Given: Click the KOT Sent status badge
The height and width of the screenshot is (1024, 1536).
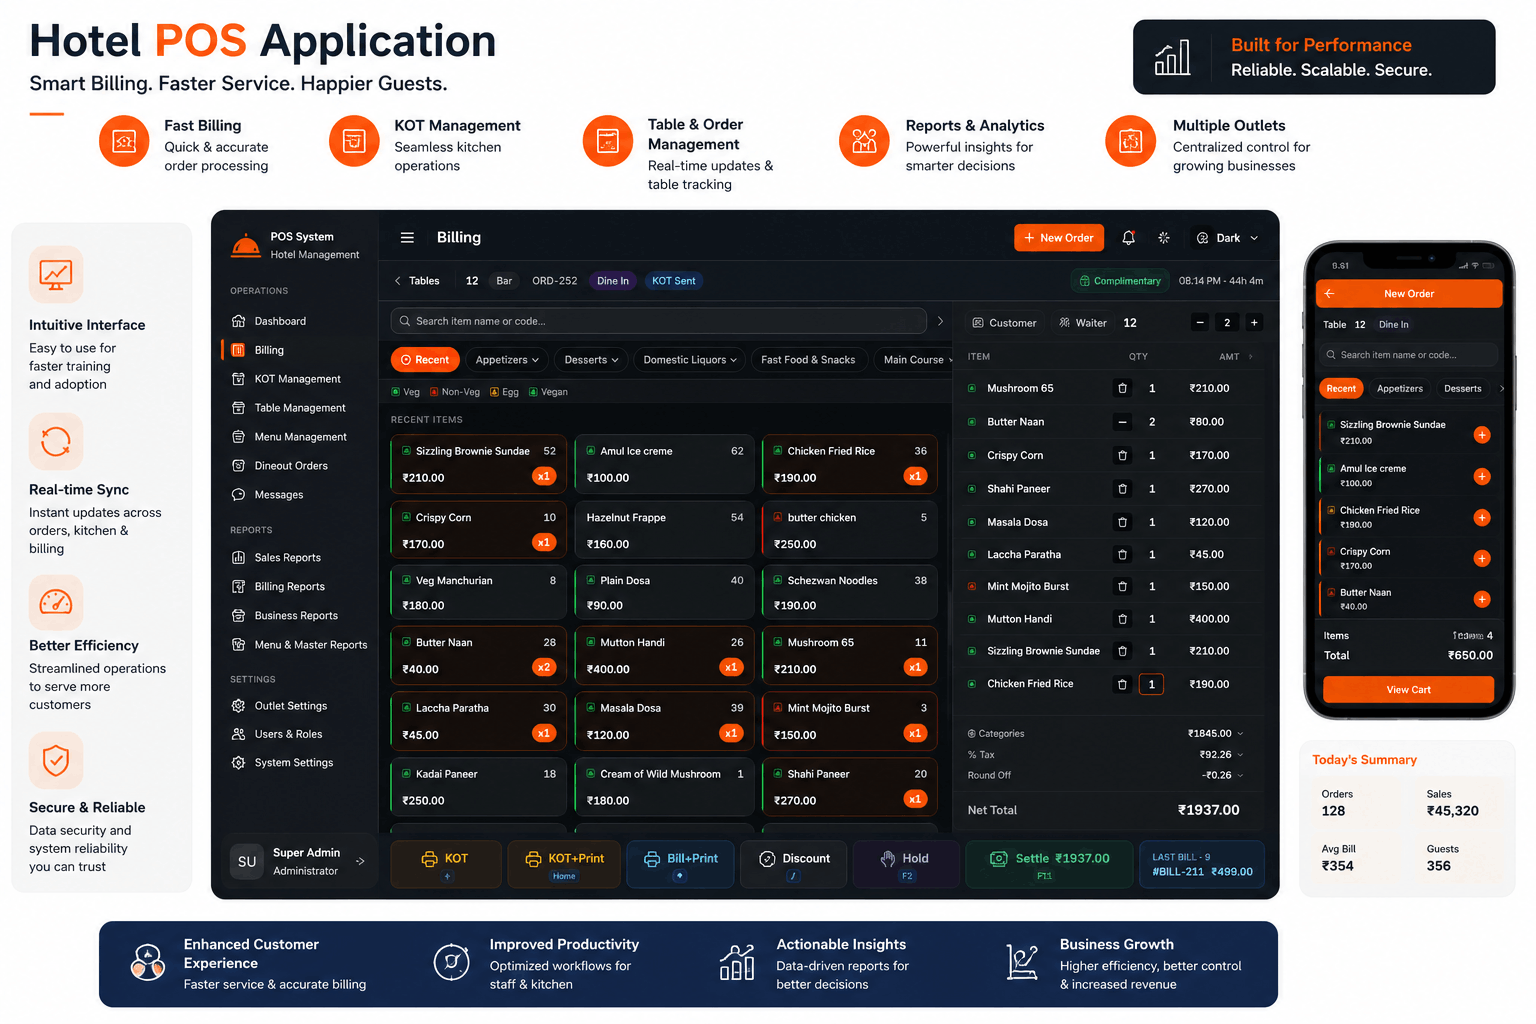Looking at the screenshot, I should point(674,281).
